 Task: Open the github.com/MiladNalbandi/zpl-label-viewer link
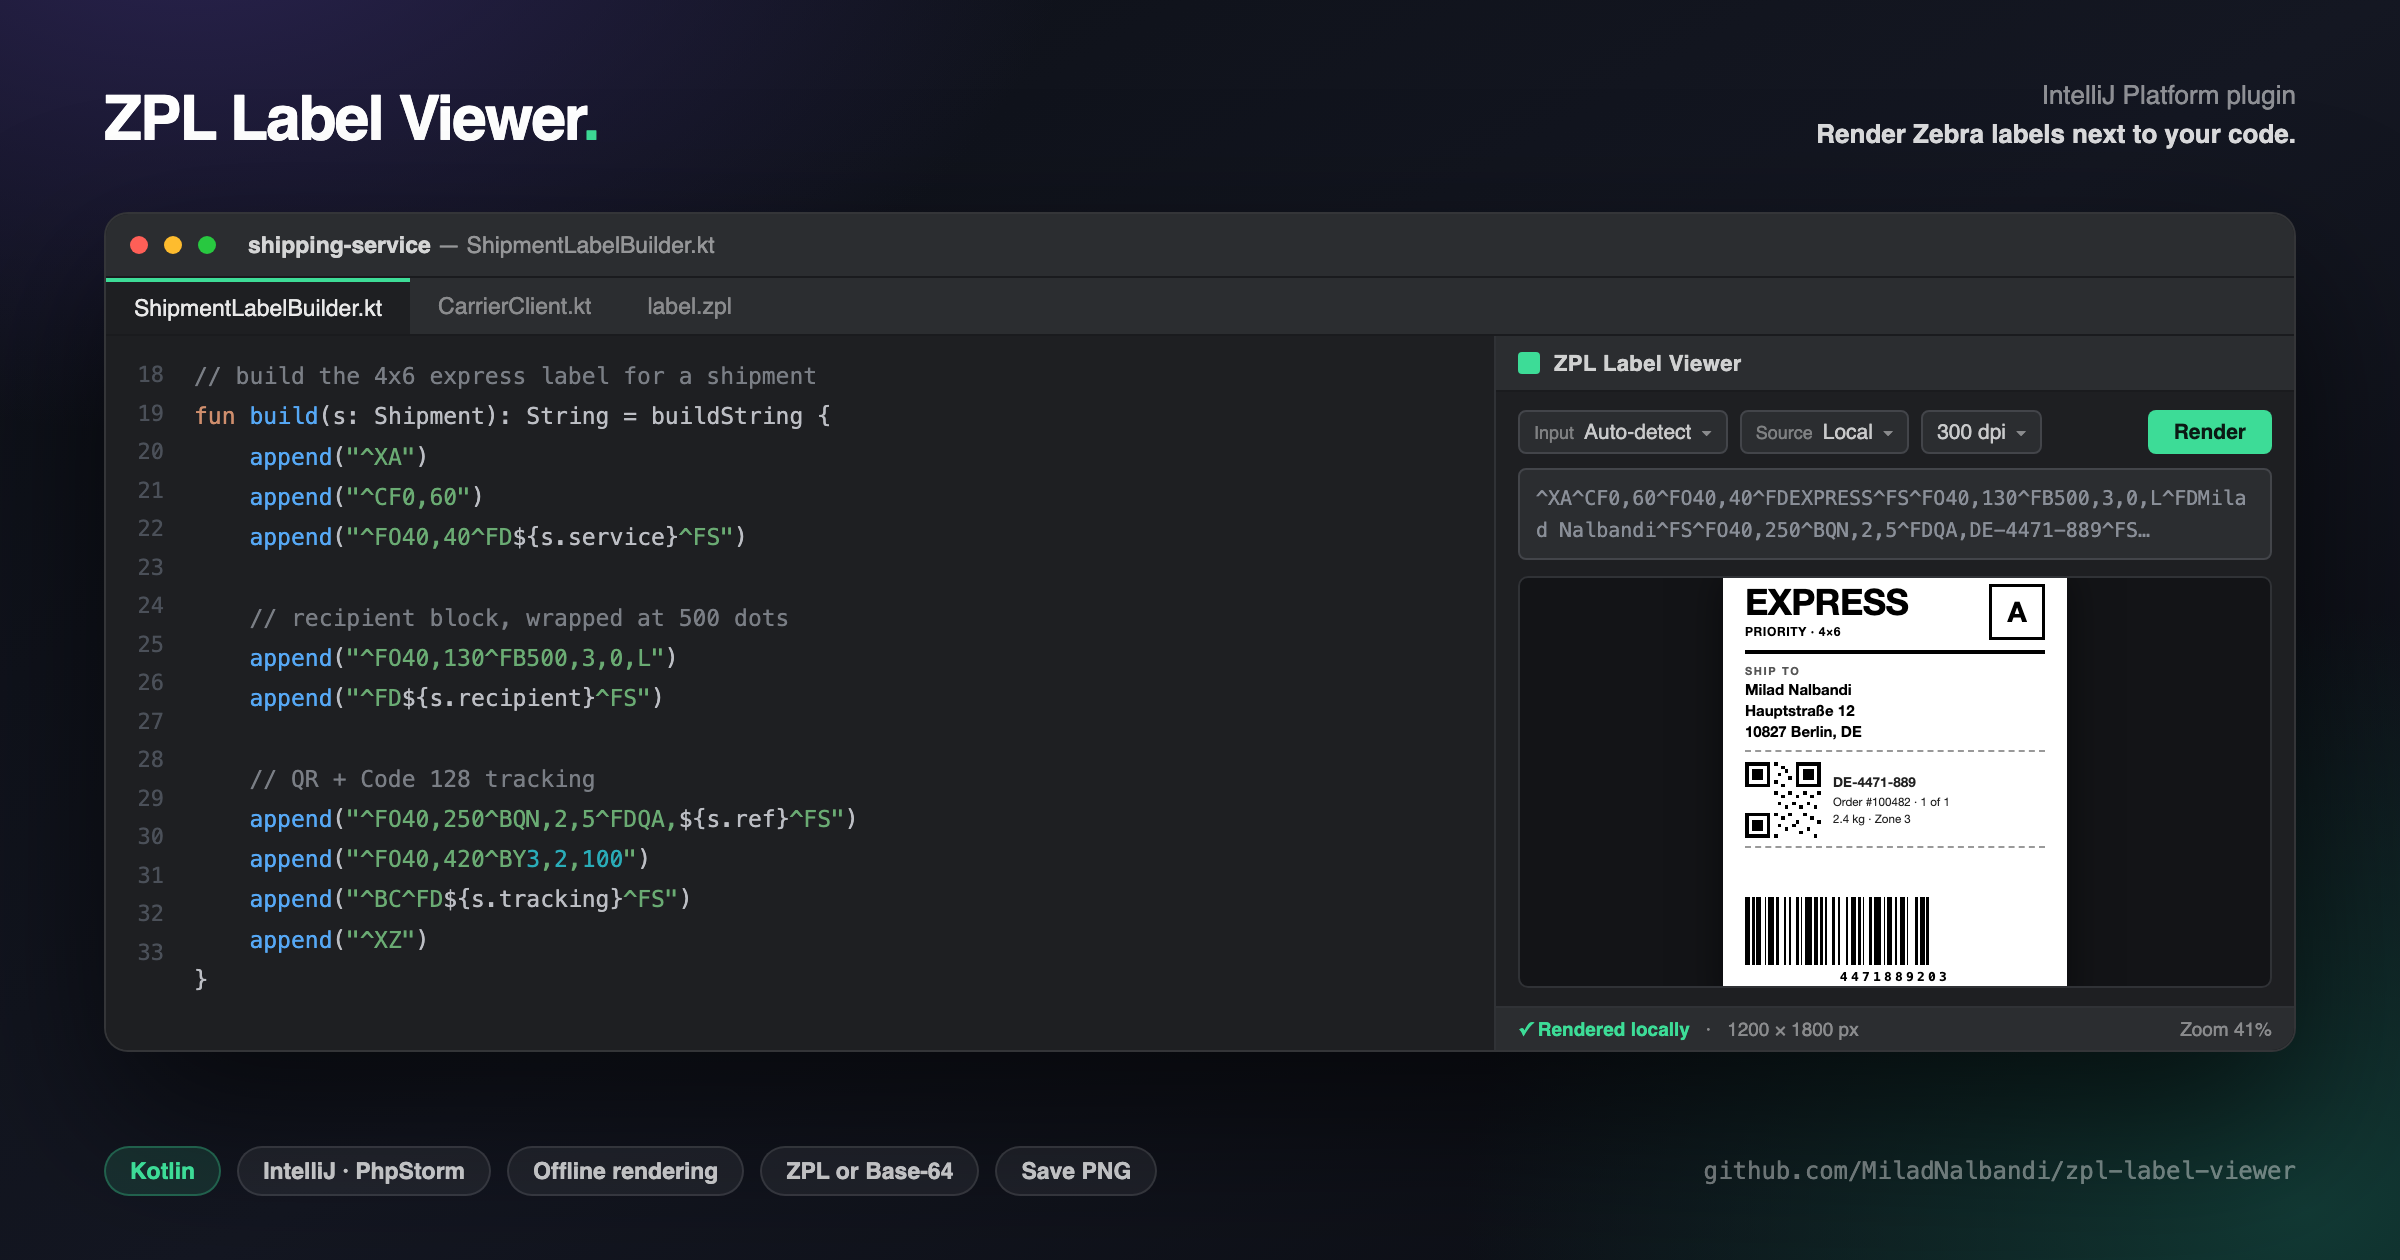pyautogui.click(x=1999, y=1170)
